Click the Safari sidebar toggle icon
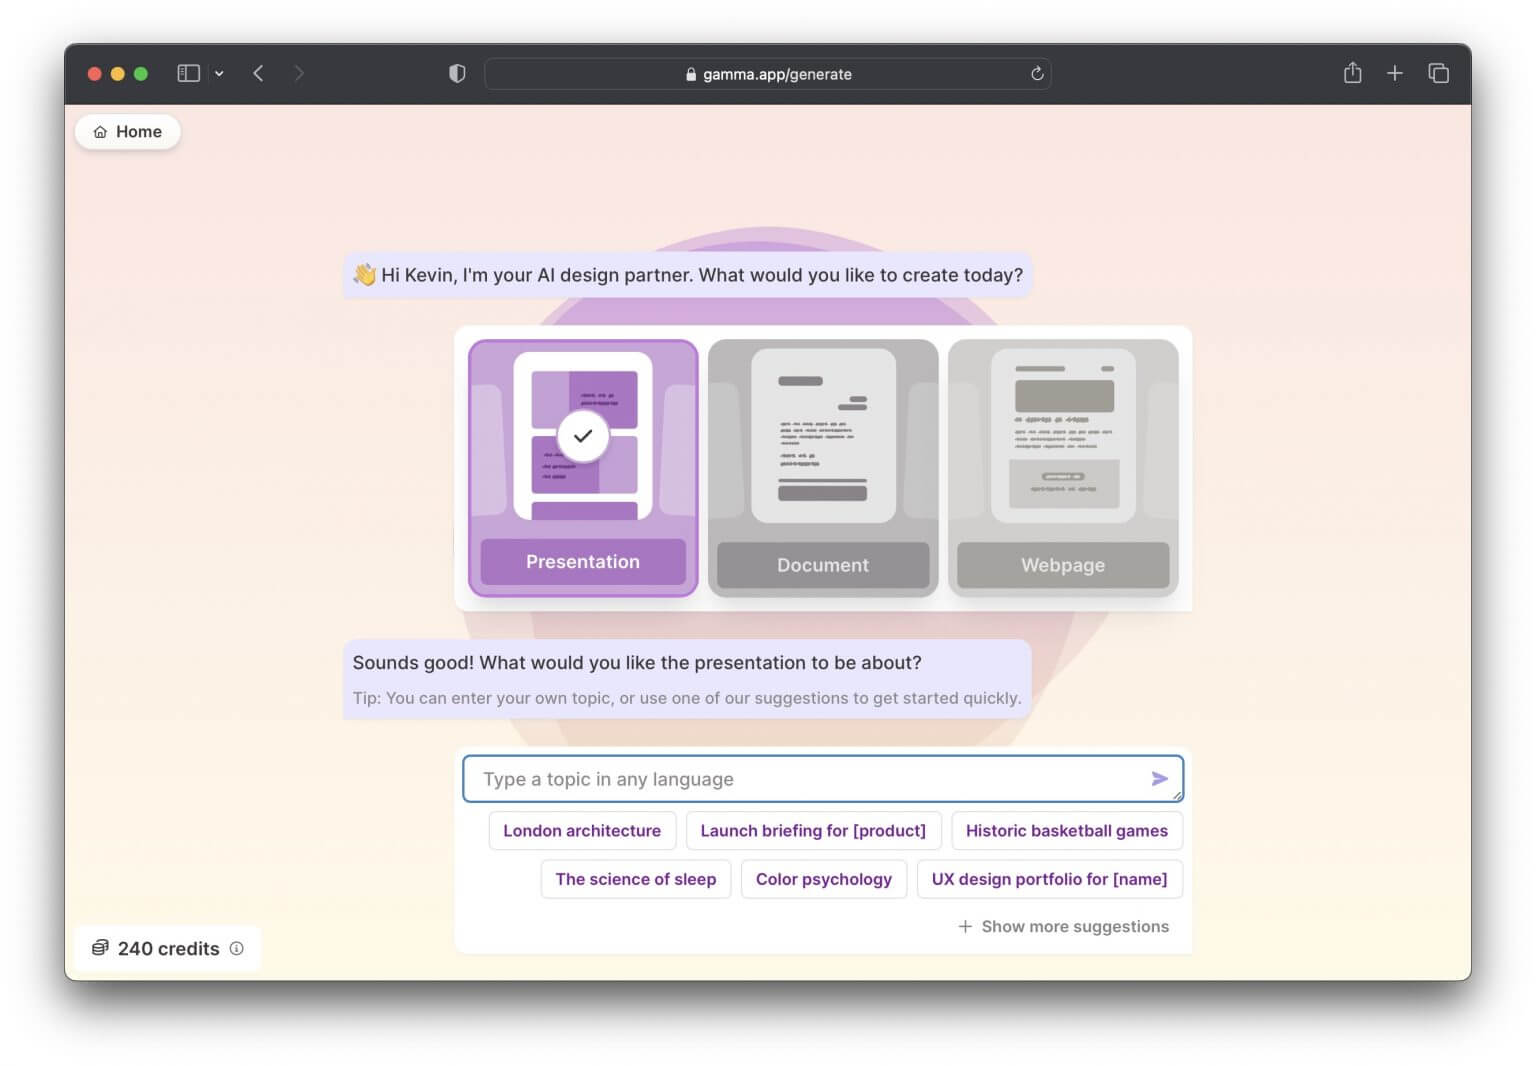The image size is (1536, 1066). point(188,73)
